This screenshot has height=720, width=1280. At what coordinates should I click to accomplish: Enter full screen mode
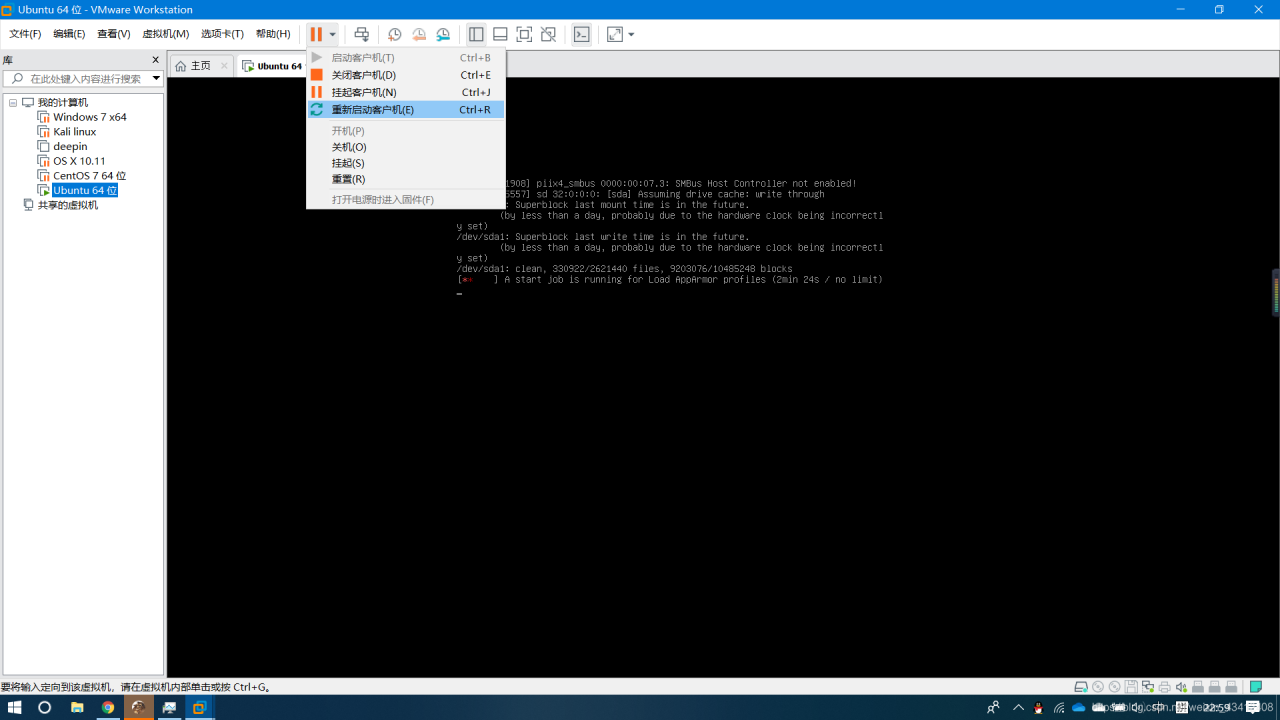(524, 34)
